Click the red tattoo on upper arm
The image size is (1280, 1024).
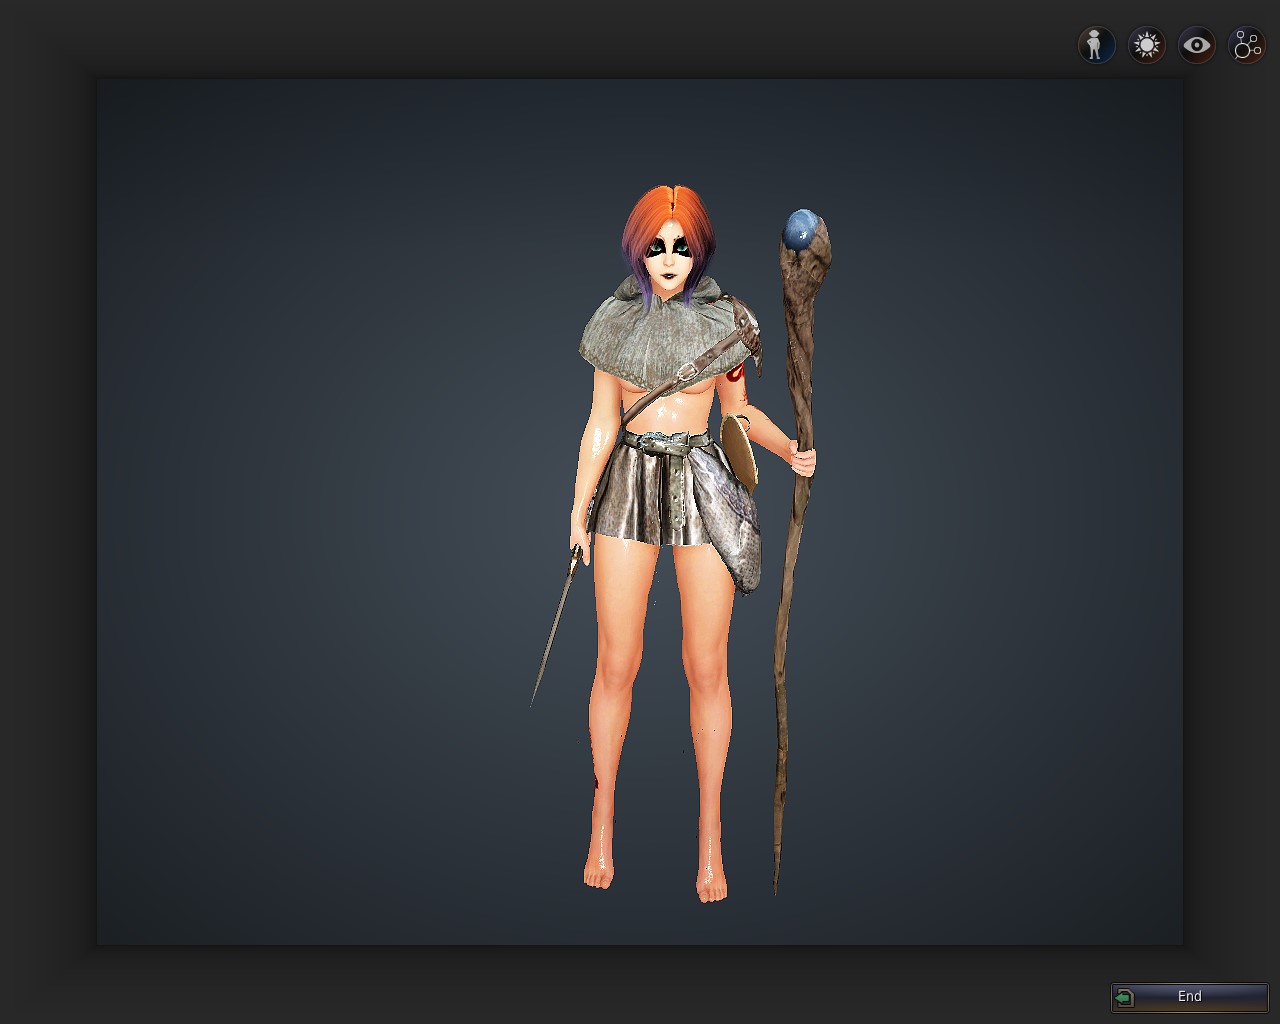click(738, 377)
